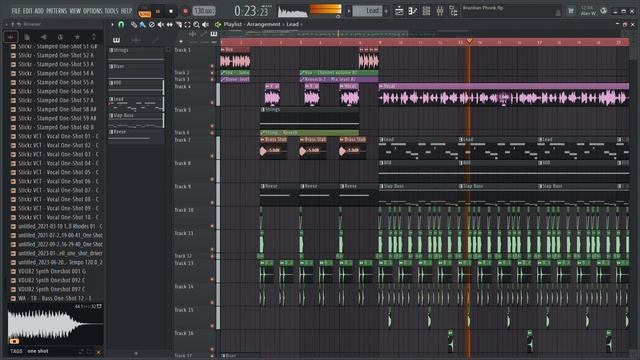Open the Piano roll window icon

(x=413, y=11)
